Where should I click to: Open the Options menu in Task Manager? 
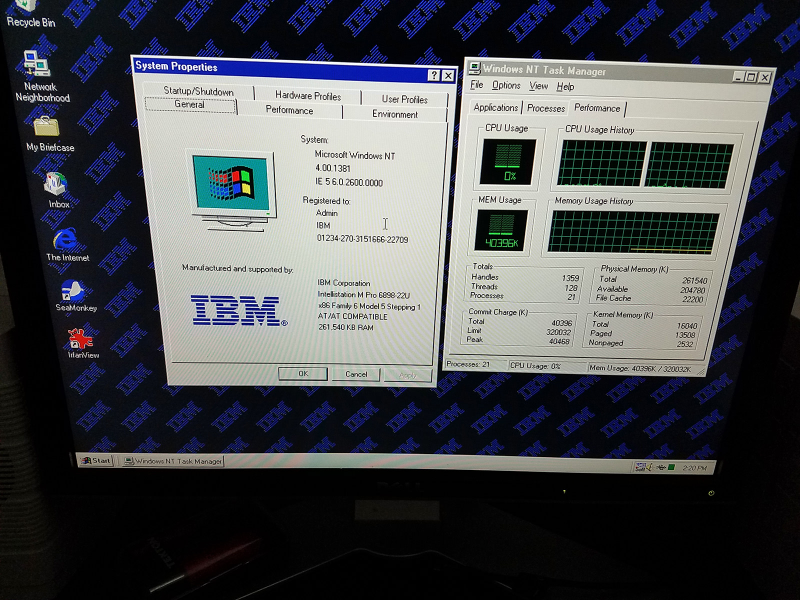coord(506,85)
